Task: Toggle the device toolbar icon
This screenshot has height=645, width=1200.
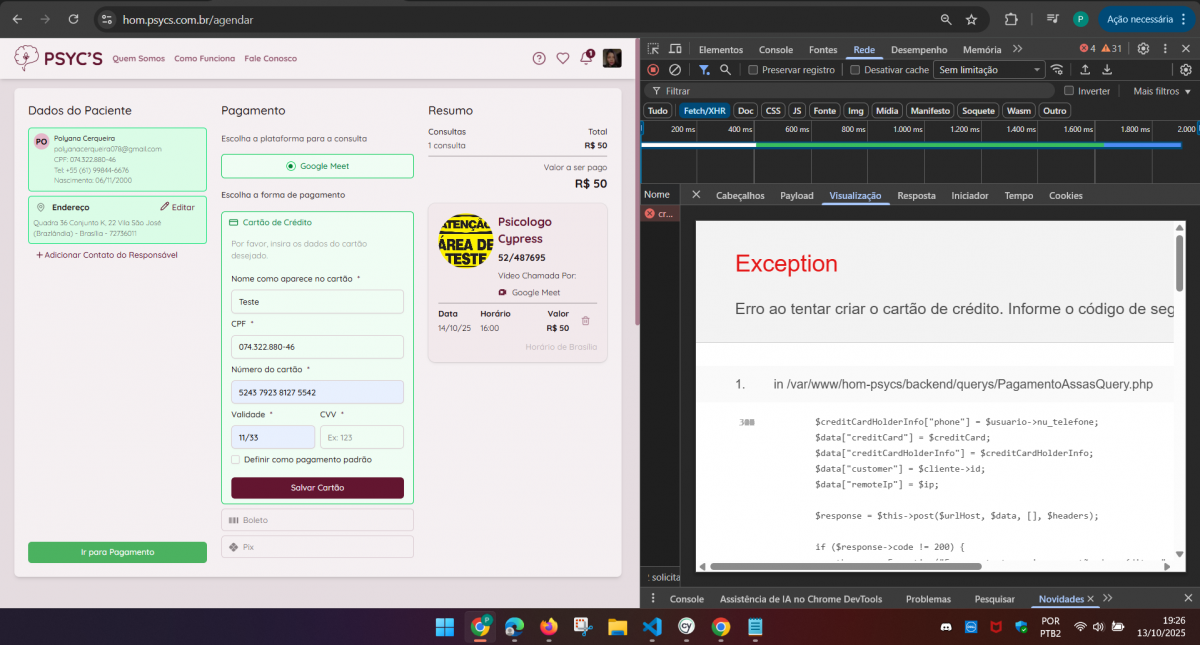Action: tap(676, 49)
